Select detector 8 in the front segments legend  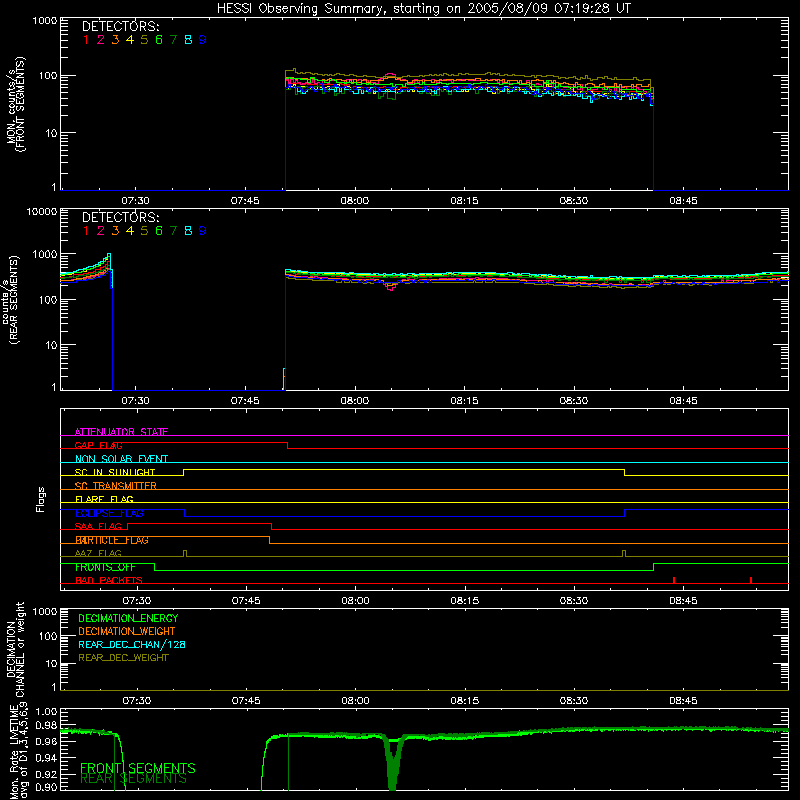click(x=188, y=40)
